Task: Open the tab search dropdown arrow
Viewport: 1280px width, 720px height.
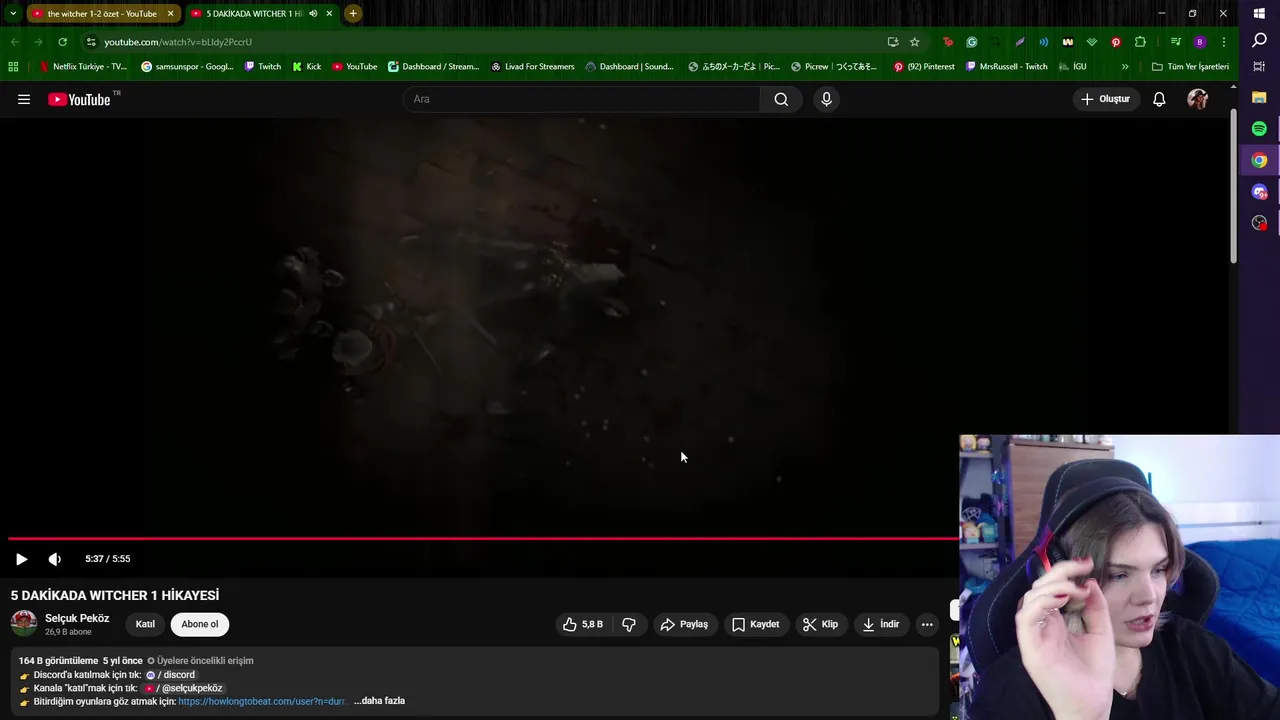Action: [12, 14]
